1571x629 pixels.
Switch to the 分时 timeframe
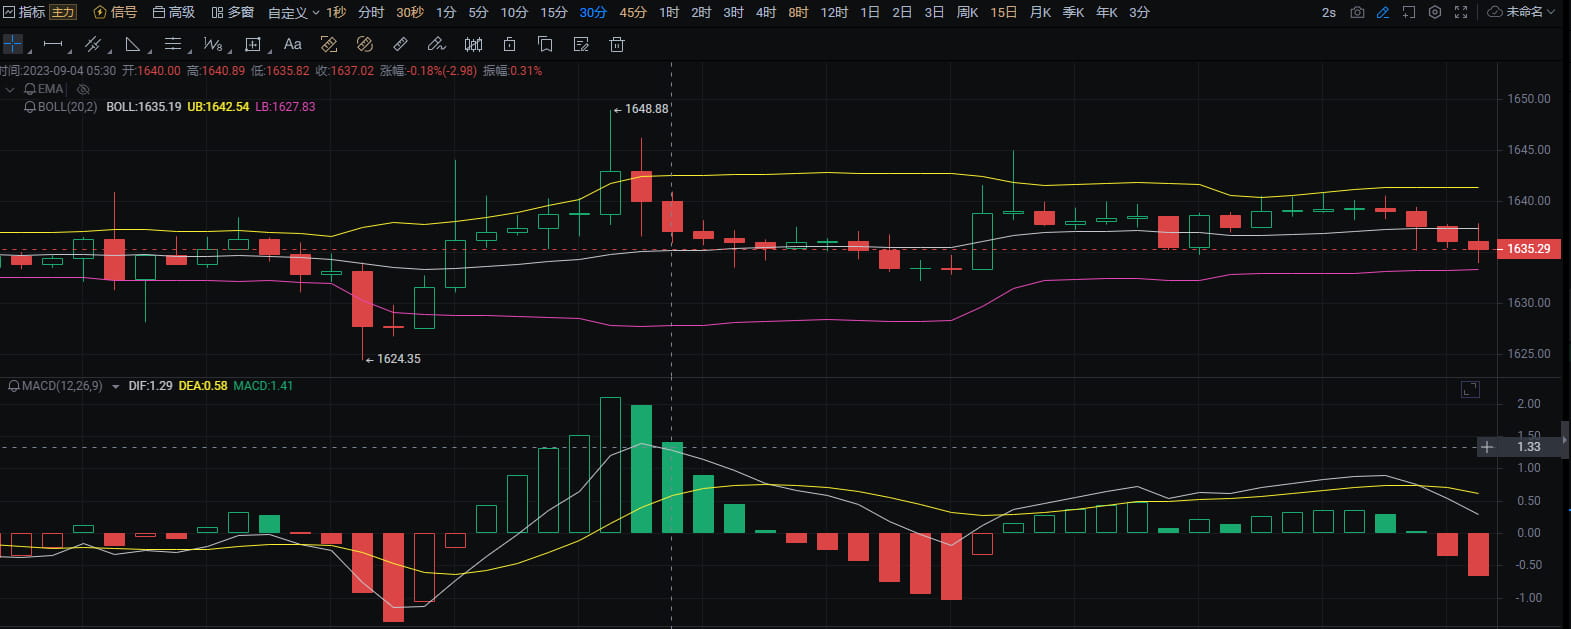[x=371, y=12]
